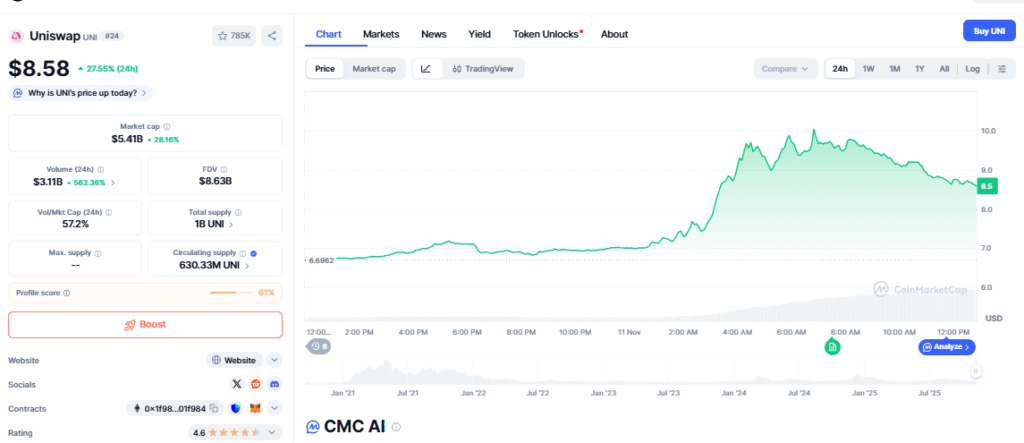Open the Compare dropdown
The image size is (1024, 443).
(785, 69)
